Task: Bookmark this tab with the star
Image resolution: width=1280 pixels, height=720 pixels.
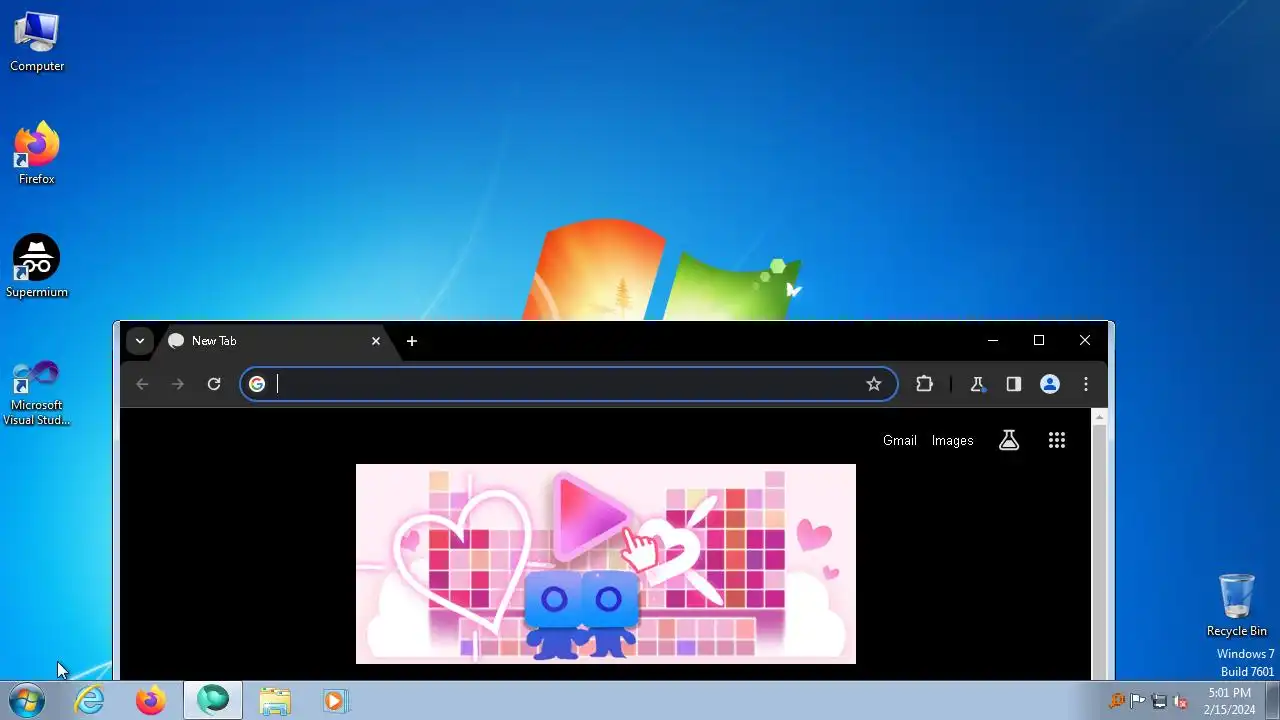Action: coord(874,384)
